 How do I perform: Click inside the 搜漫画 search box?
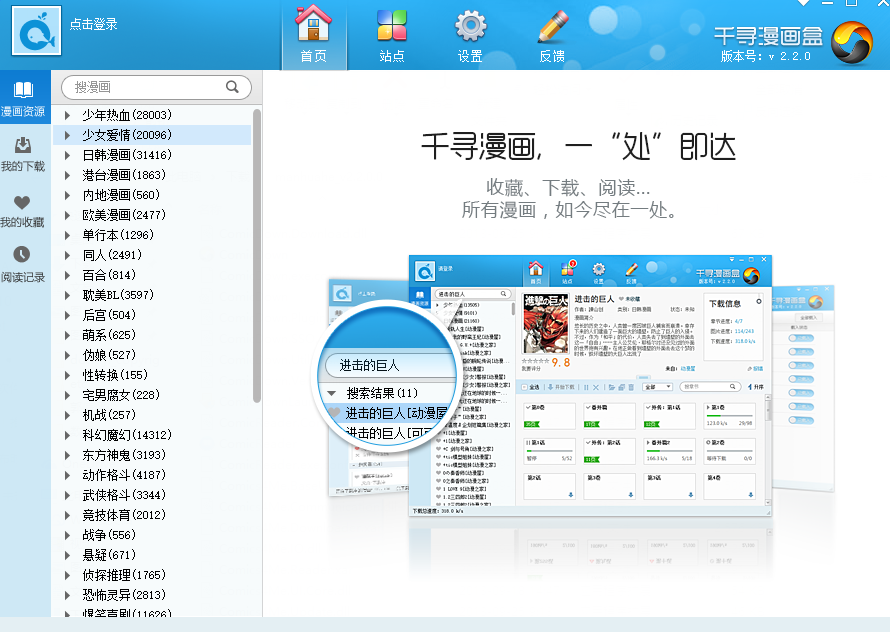pos(140,87)
